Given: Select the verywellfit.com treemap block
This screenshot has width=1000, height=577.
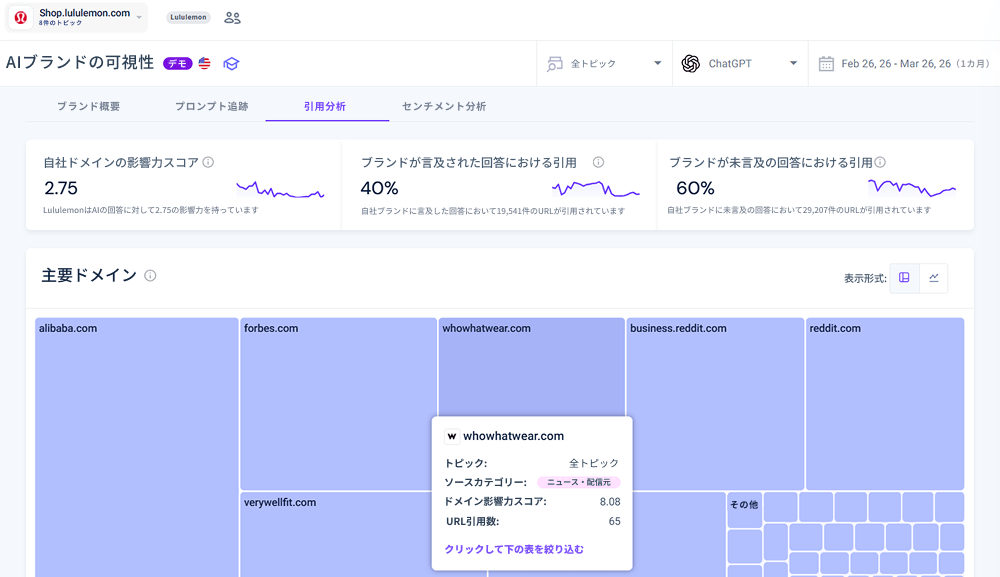Looking at the screenshot, I should [x=336, y=534].
